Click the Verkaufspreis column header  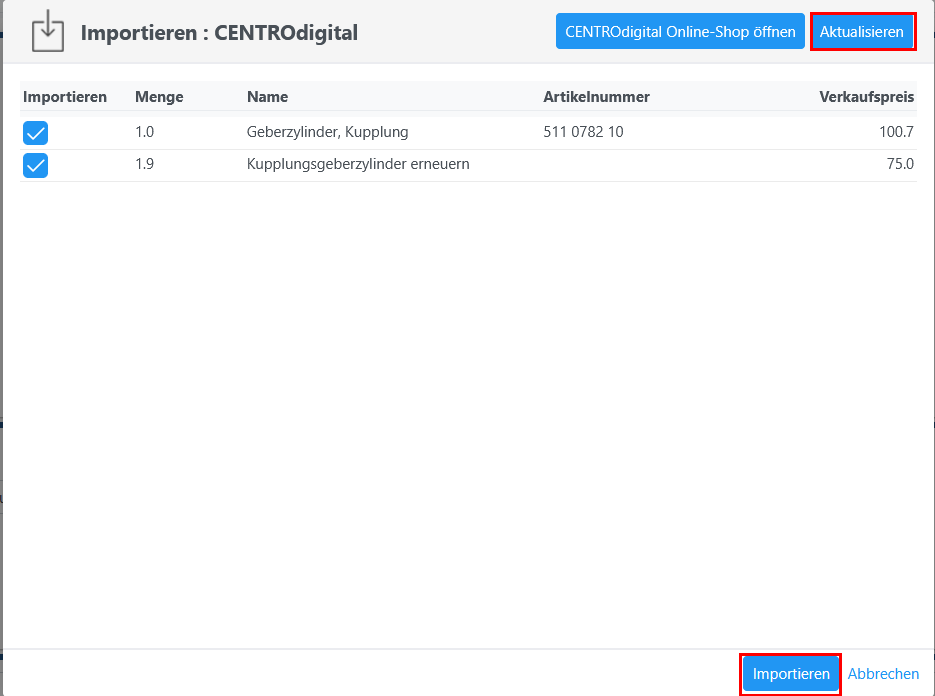(x=866, y=97)
